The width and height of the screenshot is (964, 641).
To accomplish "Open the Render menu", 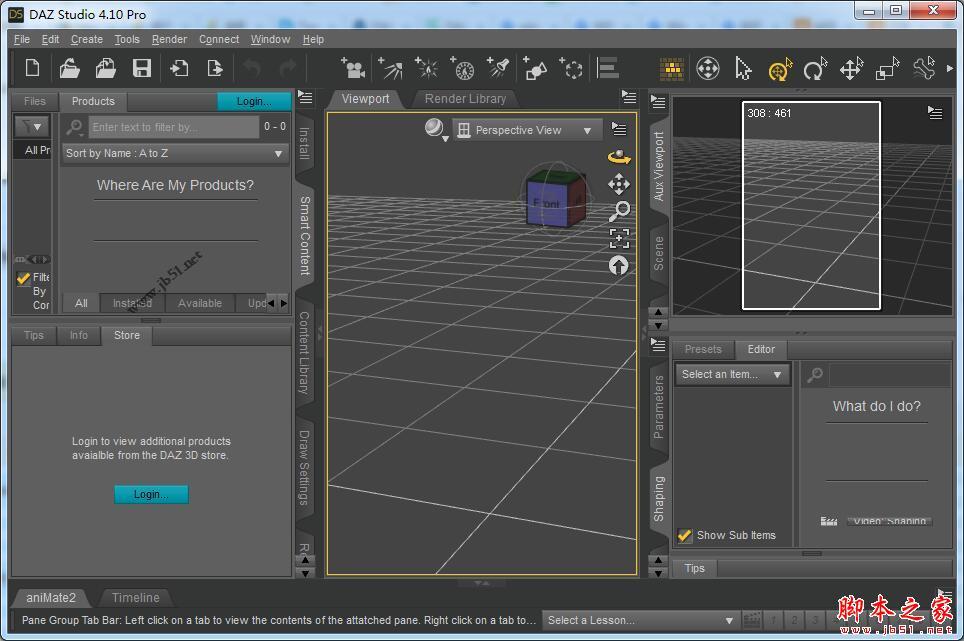I will point(169,39).
